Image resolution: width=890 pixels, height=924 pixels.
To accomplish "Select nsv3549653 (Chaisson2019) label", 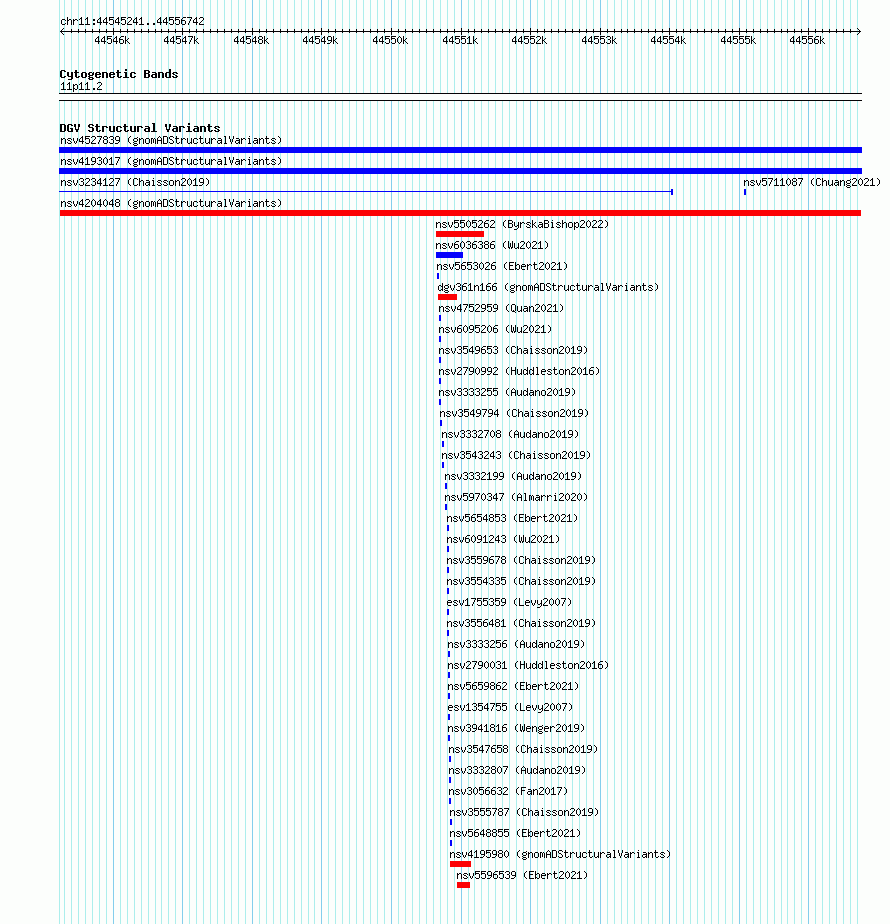I will (513, 351).
